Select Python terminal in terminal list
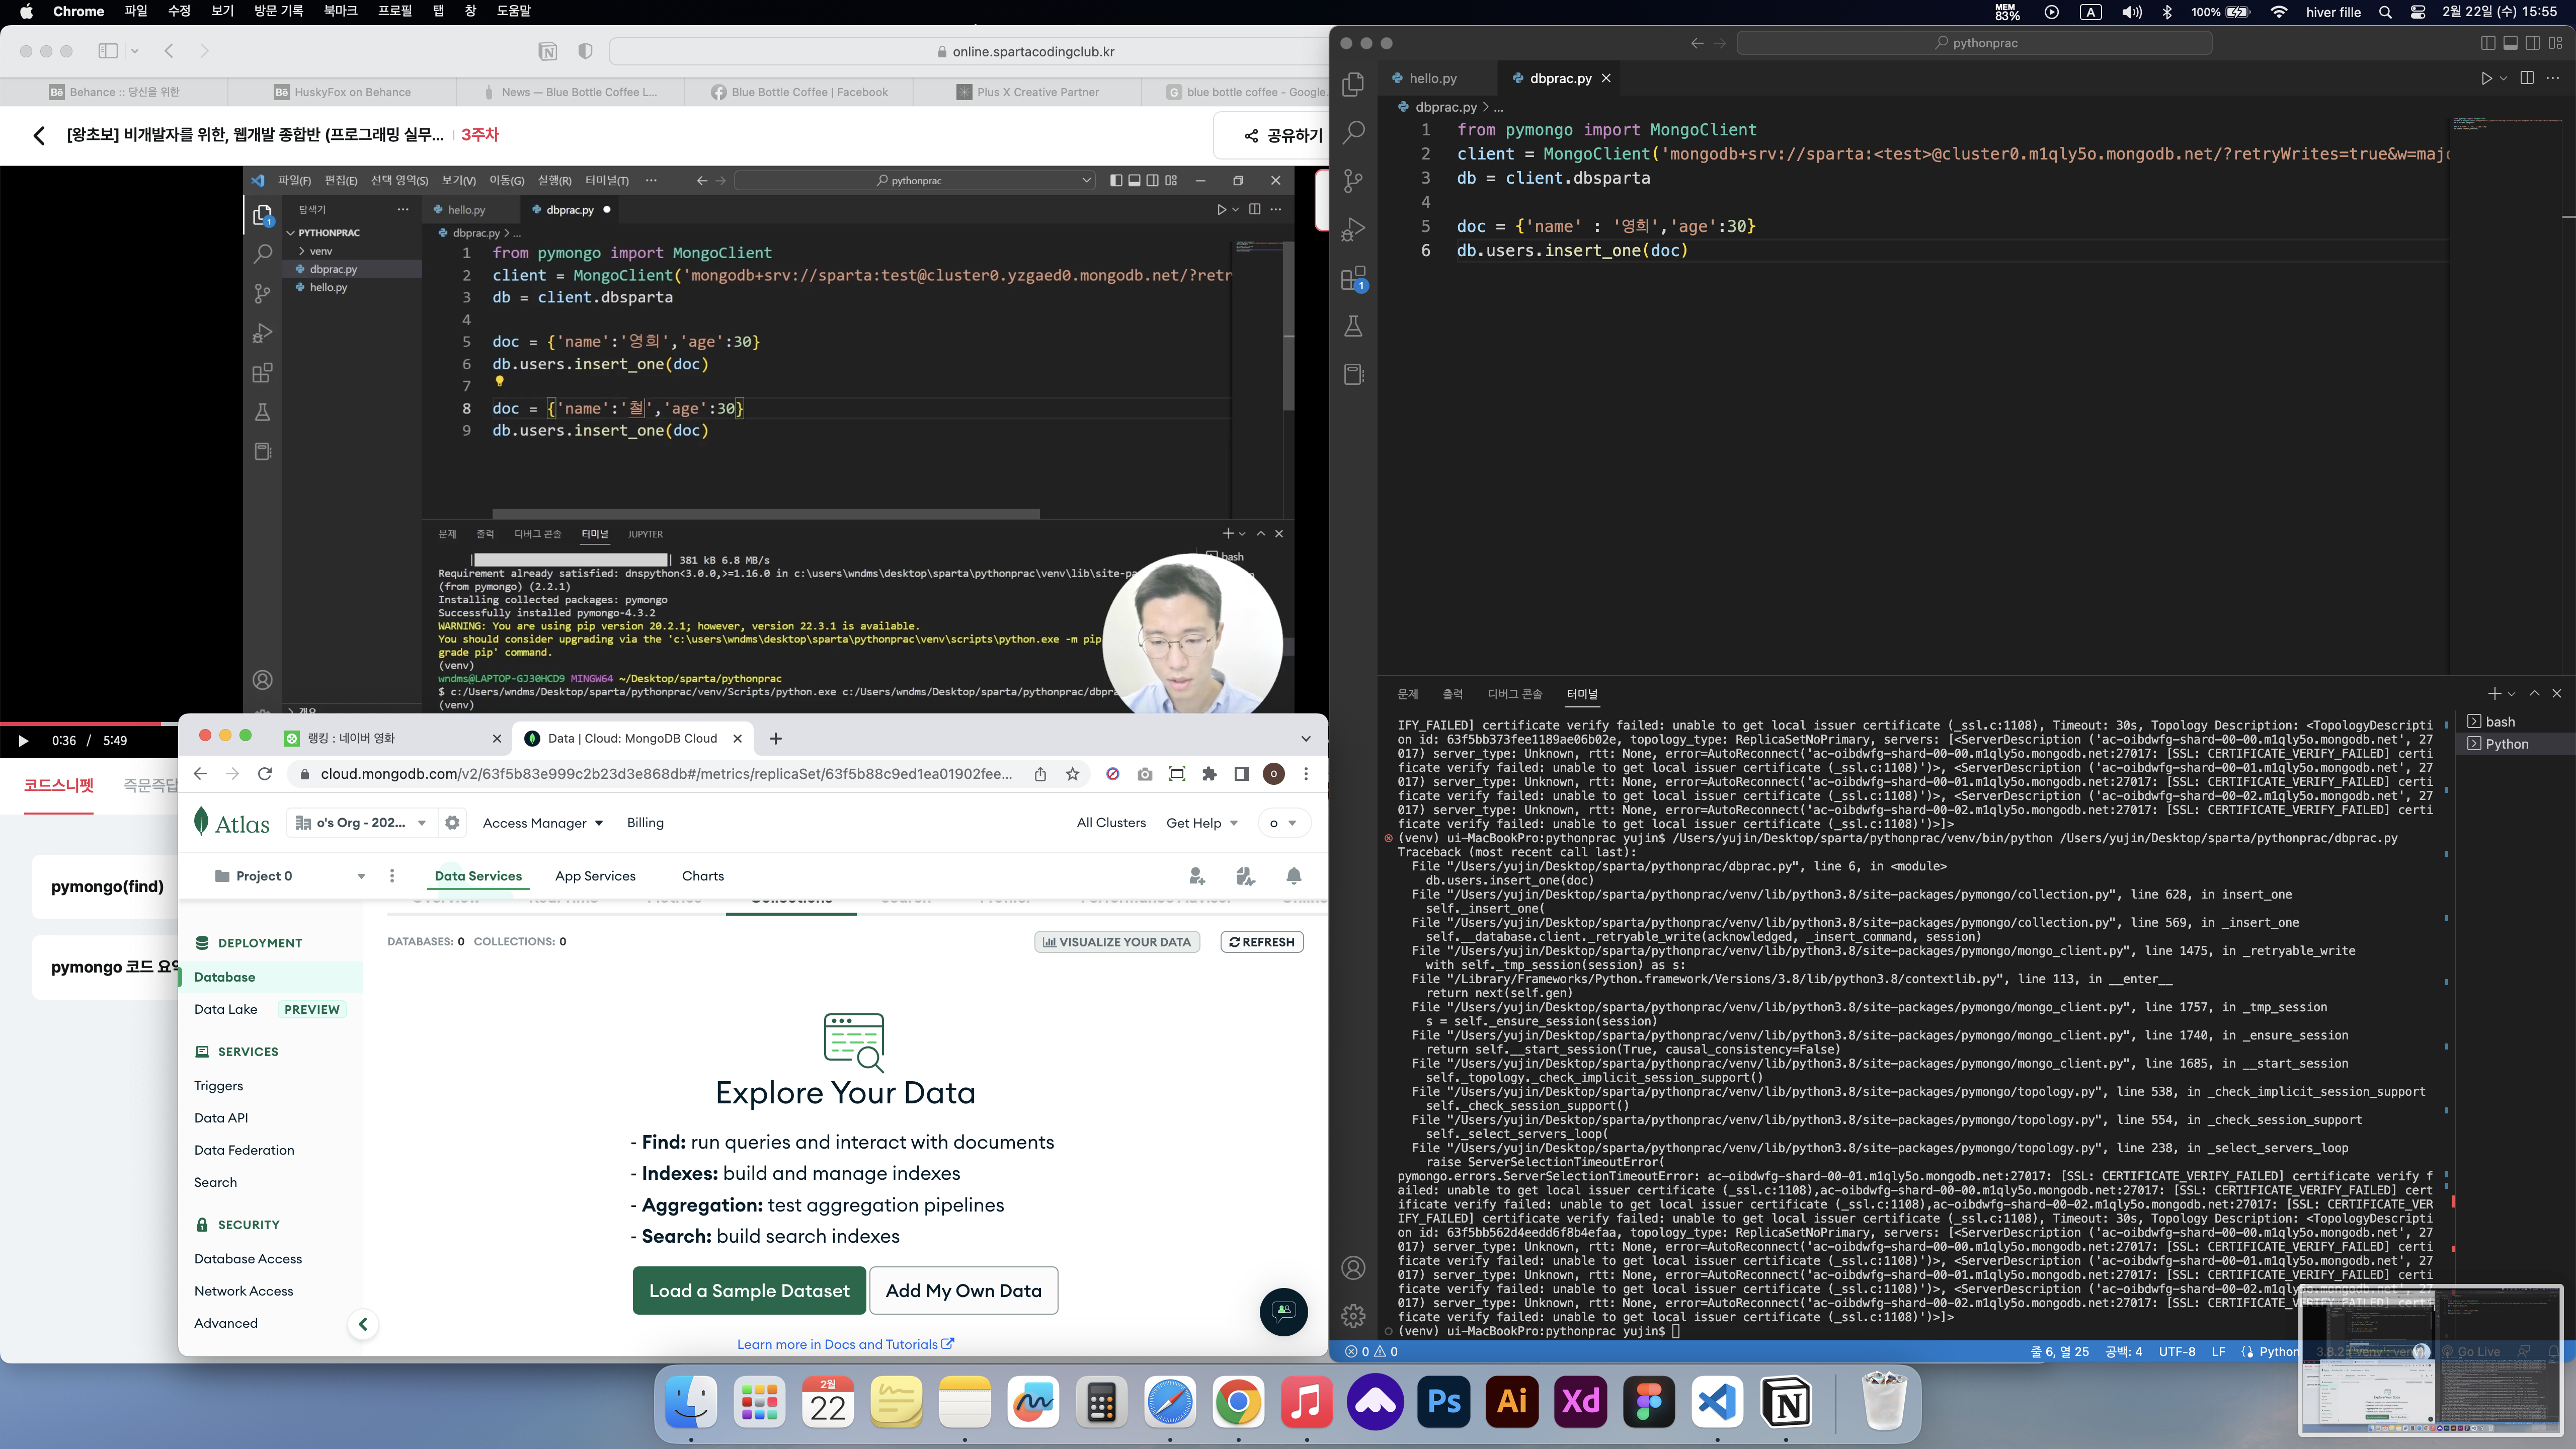This screenshot has width=2576, height=1449. (x=2506, y=744)
